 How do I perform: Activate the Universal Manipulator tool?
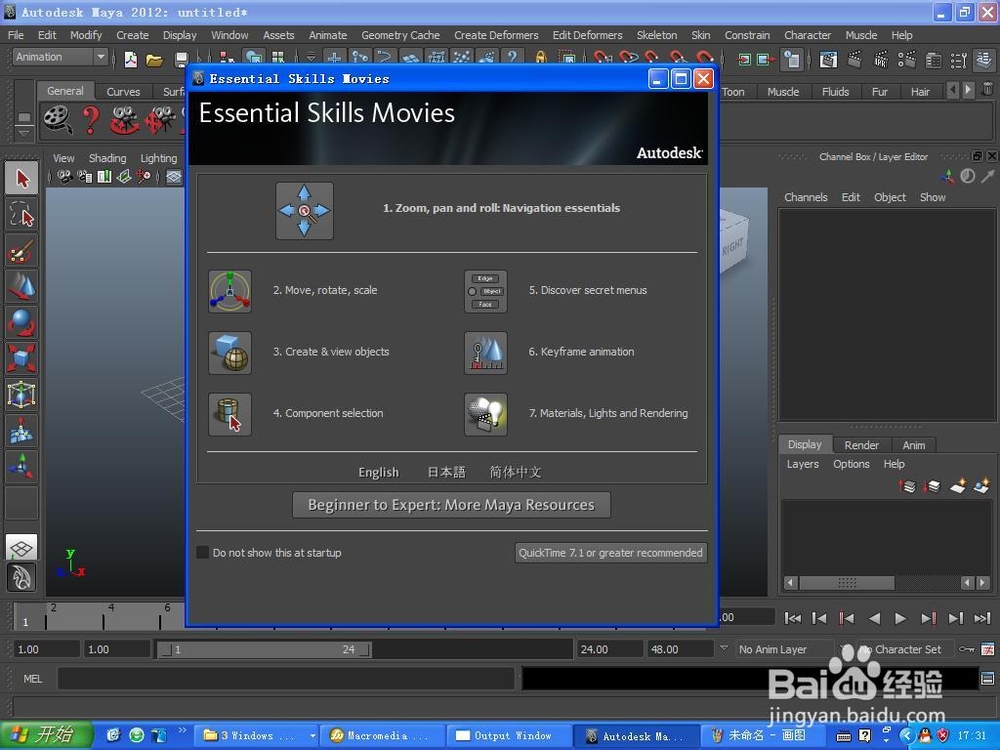(x=21, y=395)
